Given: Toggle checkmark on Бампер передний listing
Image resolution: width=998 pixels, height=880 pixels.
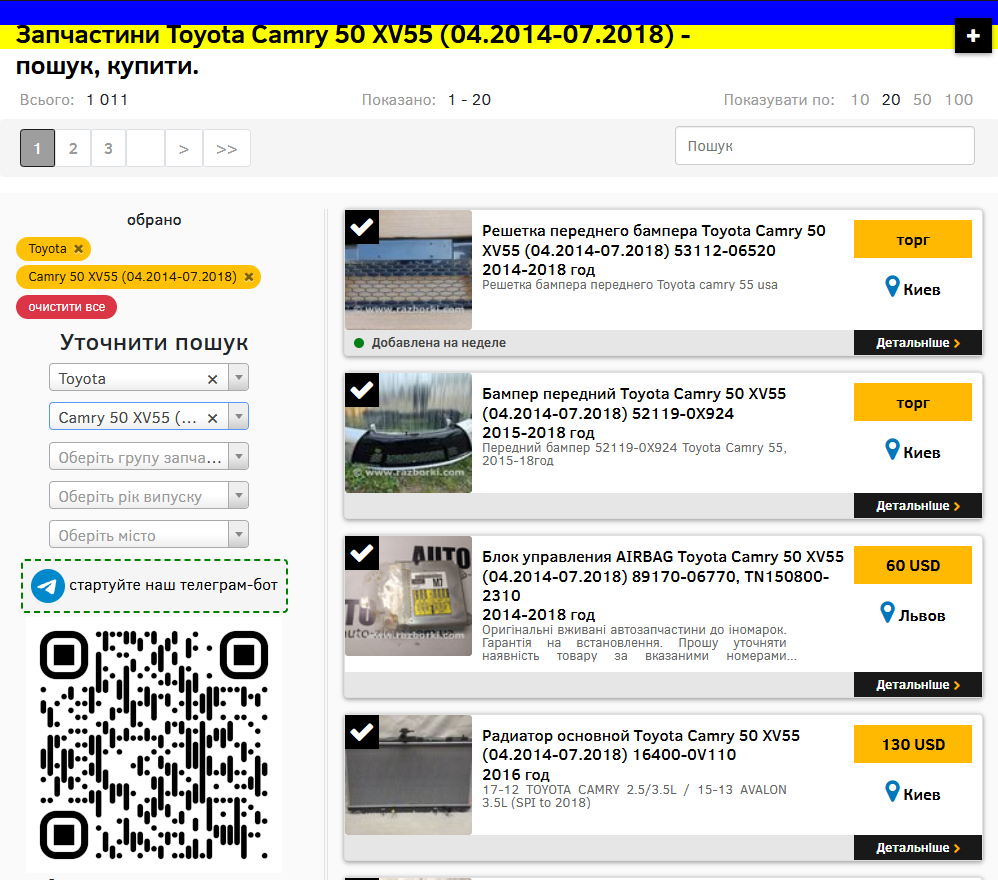Looking at the screenshot, I should 362,390.
